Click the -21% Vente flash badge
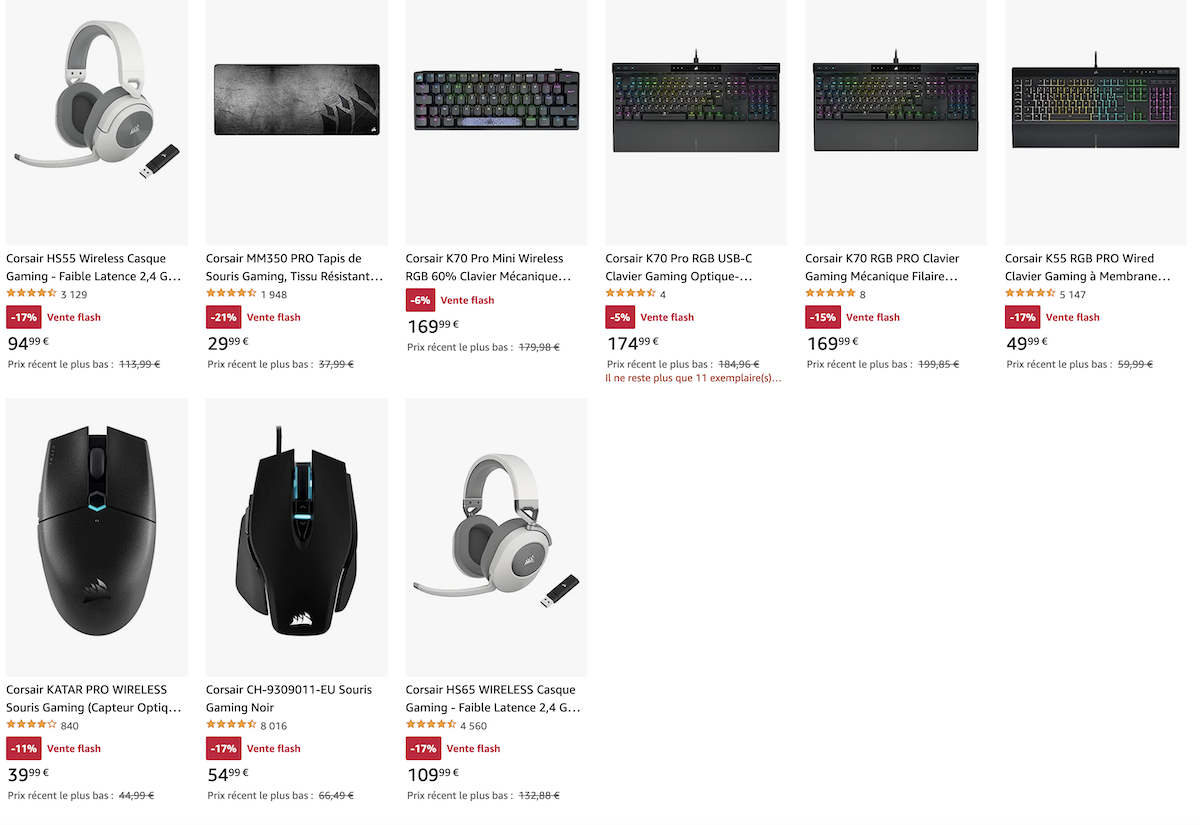 tap(224, 317)
